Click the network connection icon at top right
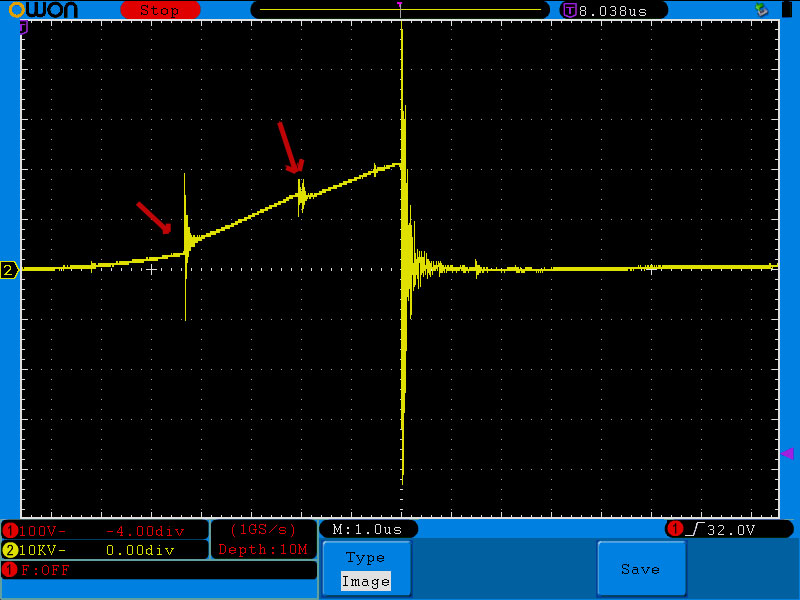This screenshot has width=800, height=600. pos(761,9)
